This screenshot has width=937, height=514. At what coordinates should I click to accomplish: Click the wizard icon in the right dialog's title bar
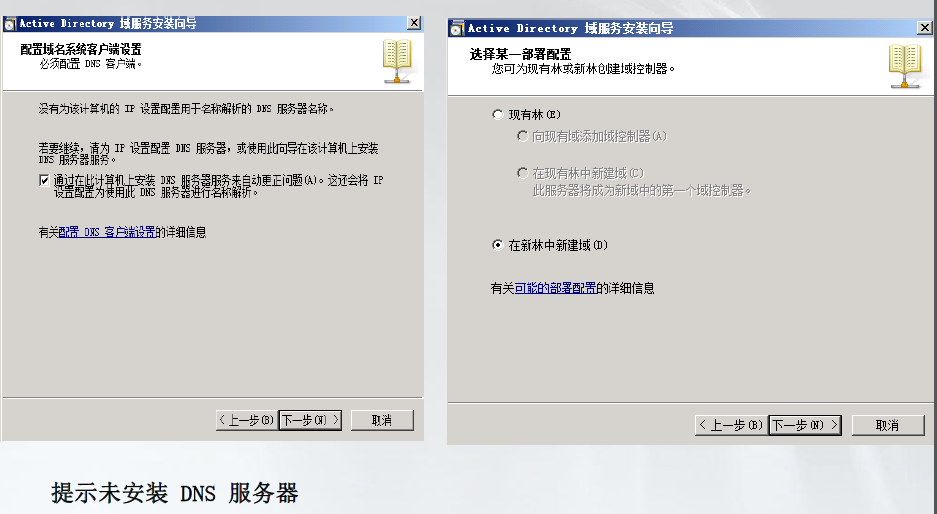[457, 28]
